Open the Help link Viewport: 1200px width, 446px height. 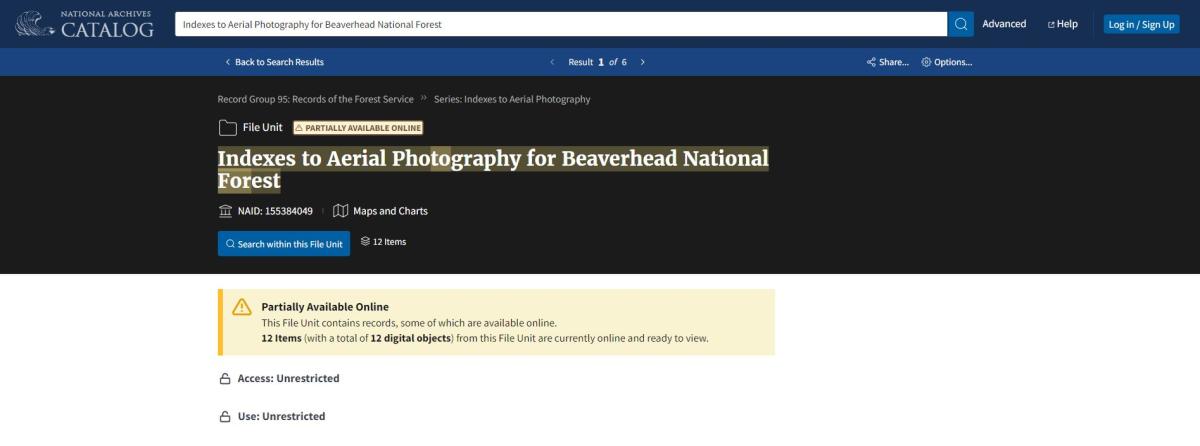point(1062,24)
